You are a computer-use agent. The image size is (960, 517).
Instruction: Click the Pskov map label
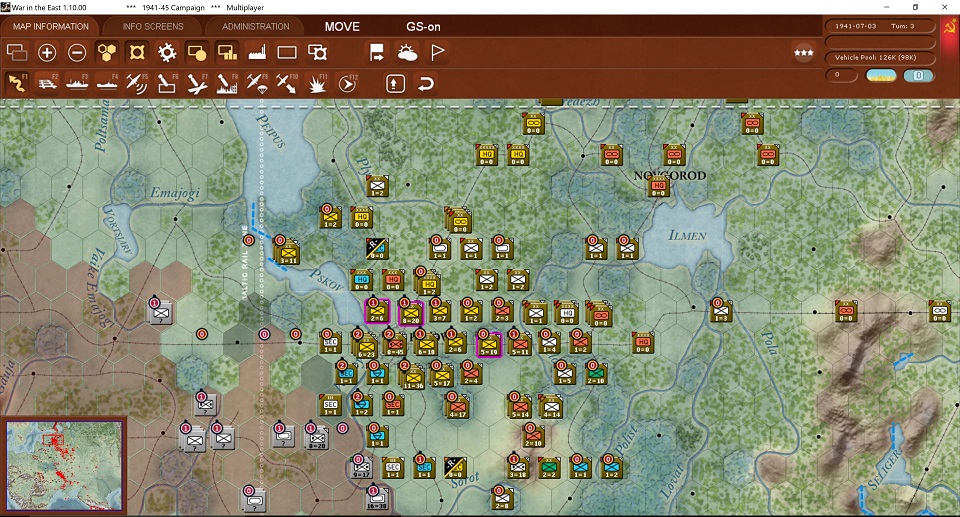[324, 281]
